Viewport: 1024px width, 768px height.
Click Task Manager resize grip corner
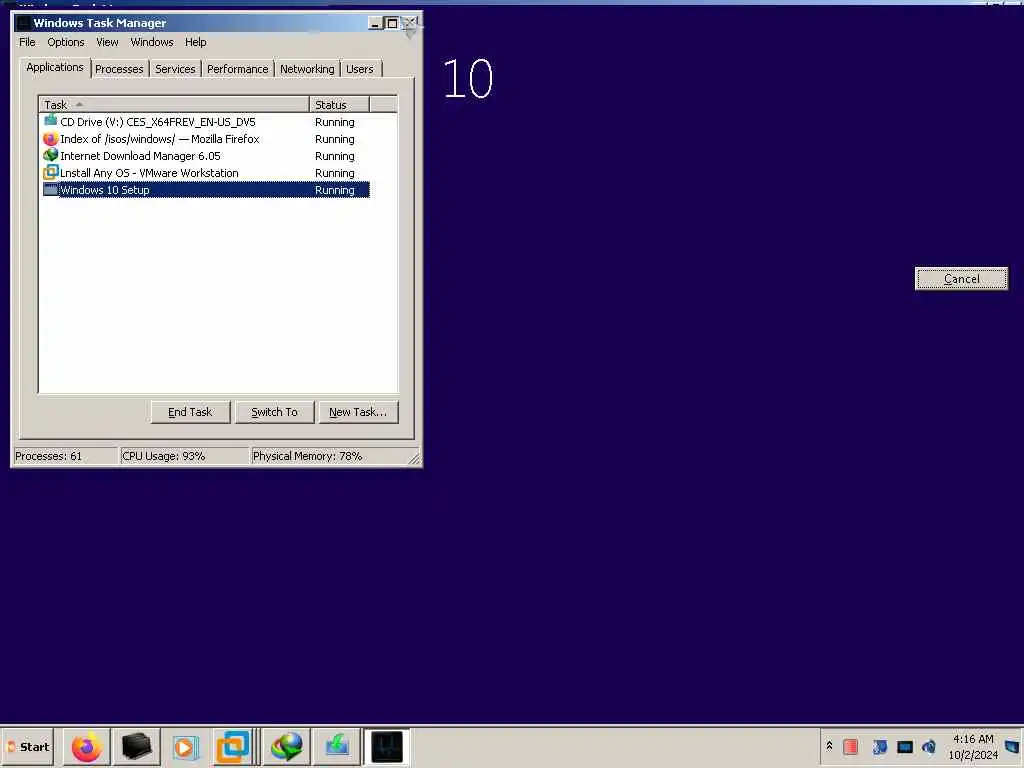click(415, 458)
